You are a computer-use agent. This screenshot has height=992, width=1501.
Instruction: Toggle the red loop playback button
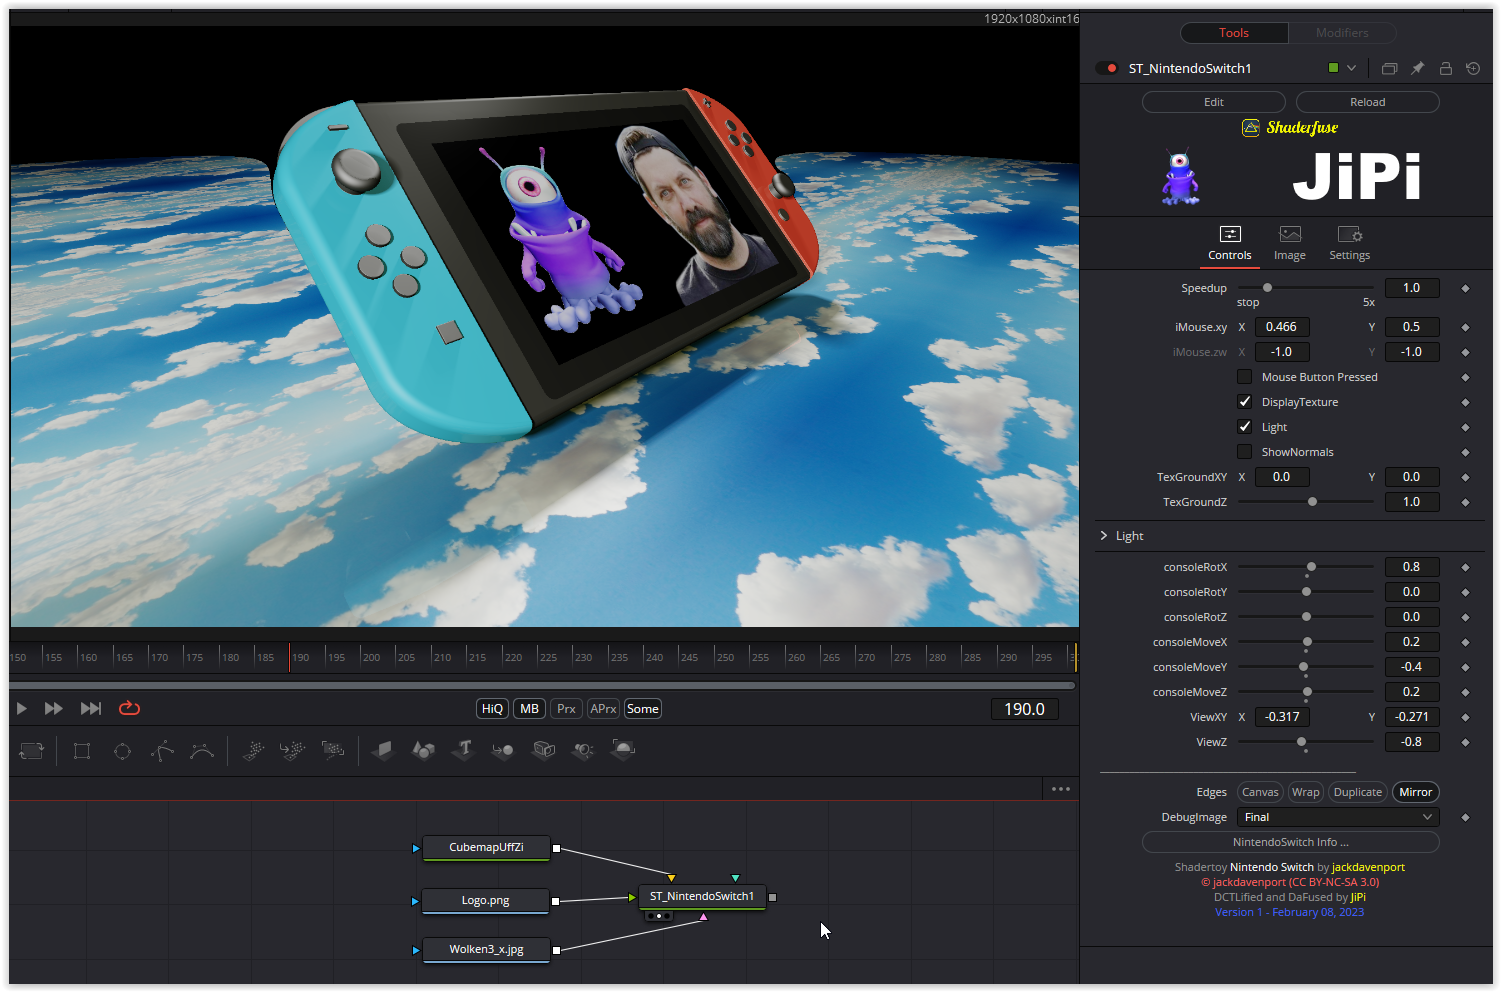[x=129, y=708]
